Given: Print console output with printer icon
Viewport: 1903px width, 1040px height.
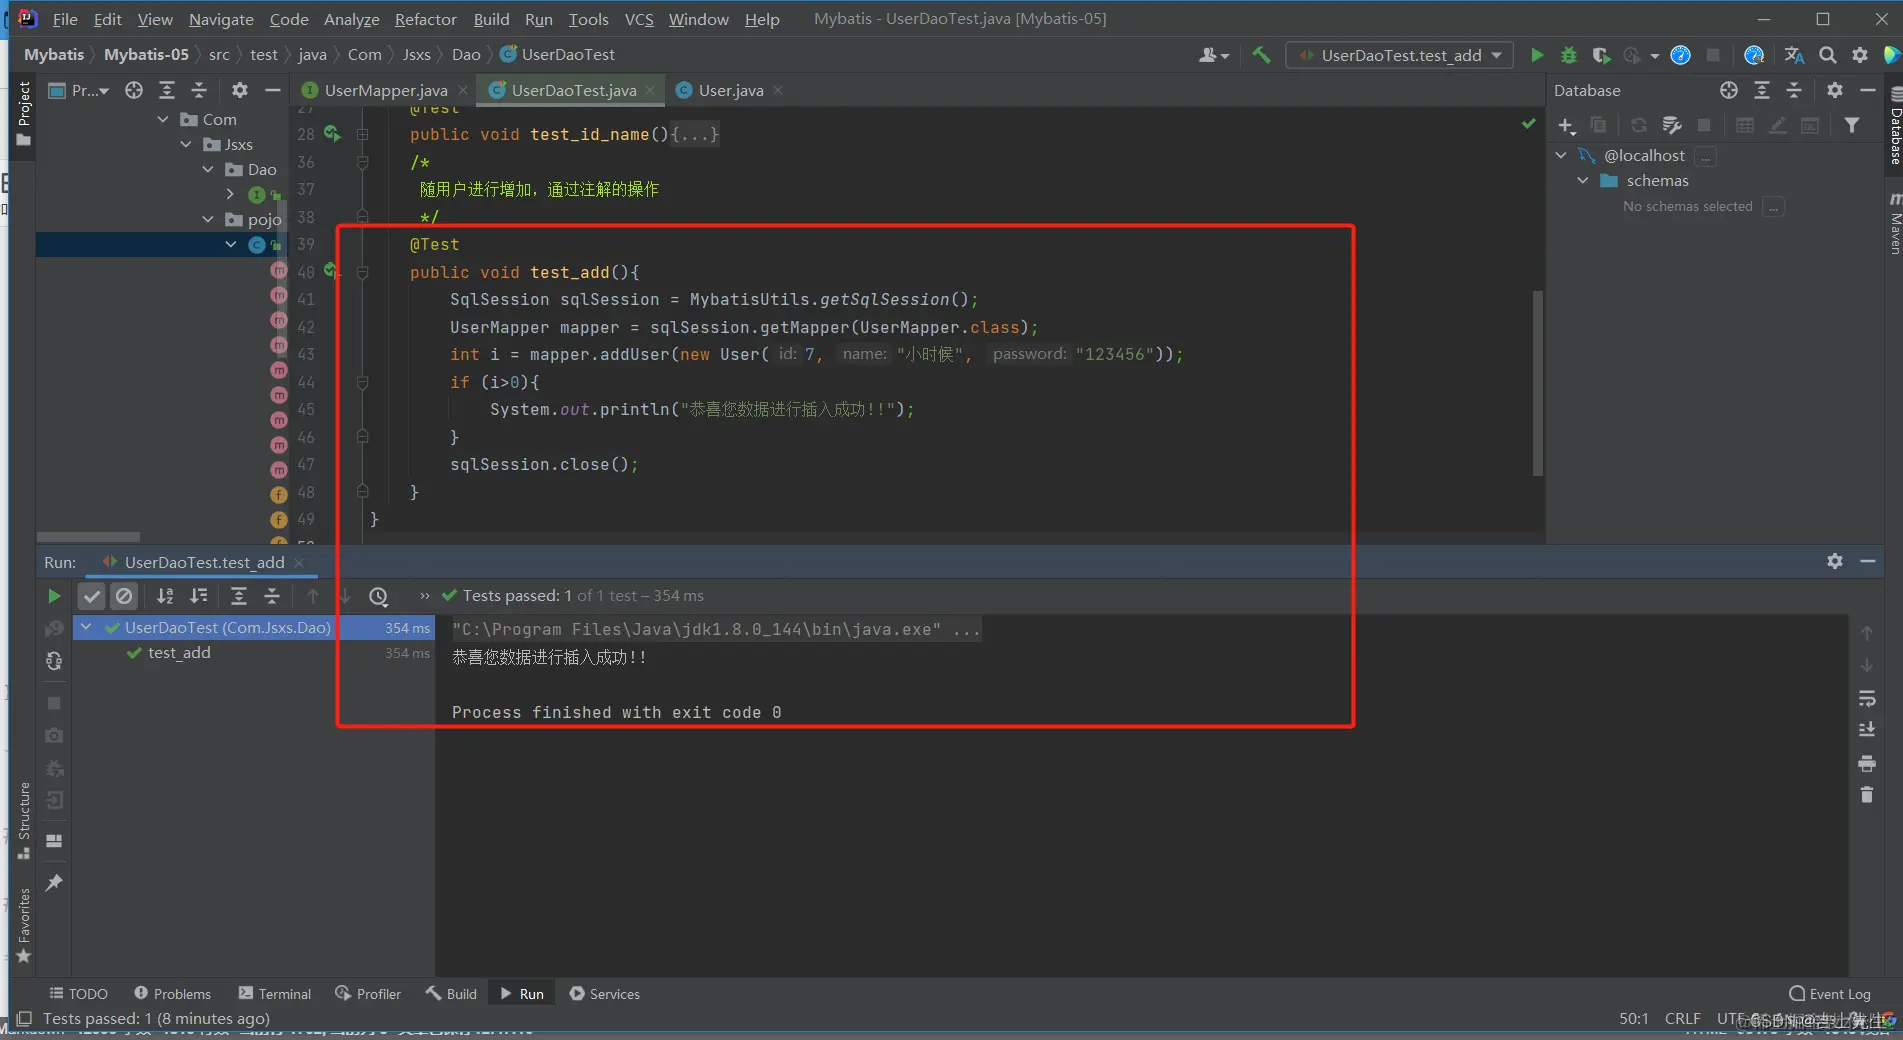Looking at the screenshot, I should click(x=1867, y=763).
